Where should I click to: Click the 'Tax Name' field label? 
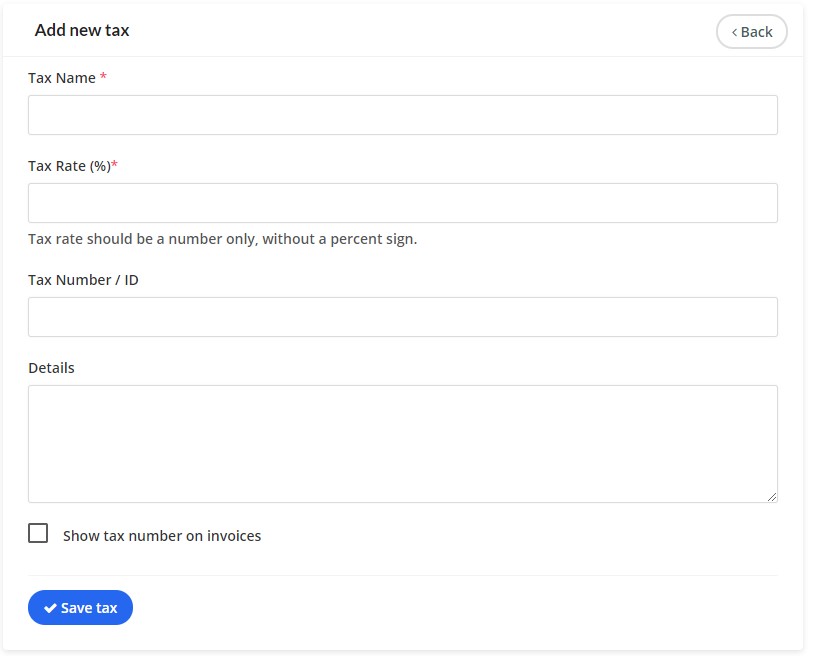62,78
